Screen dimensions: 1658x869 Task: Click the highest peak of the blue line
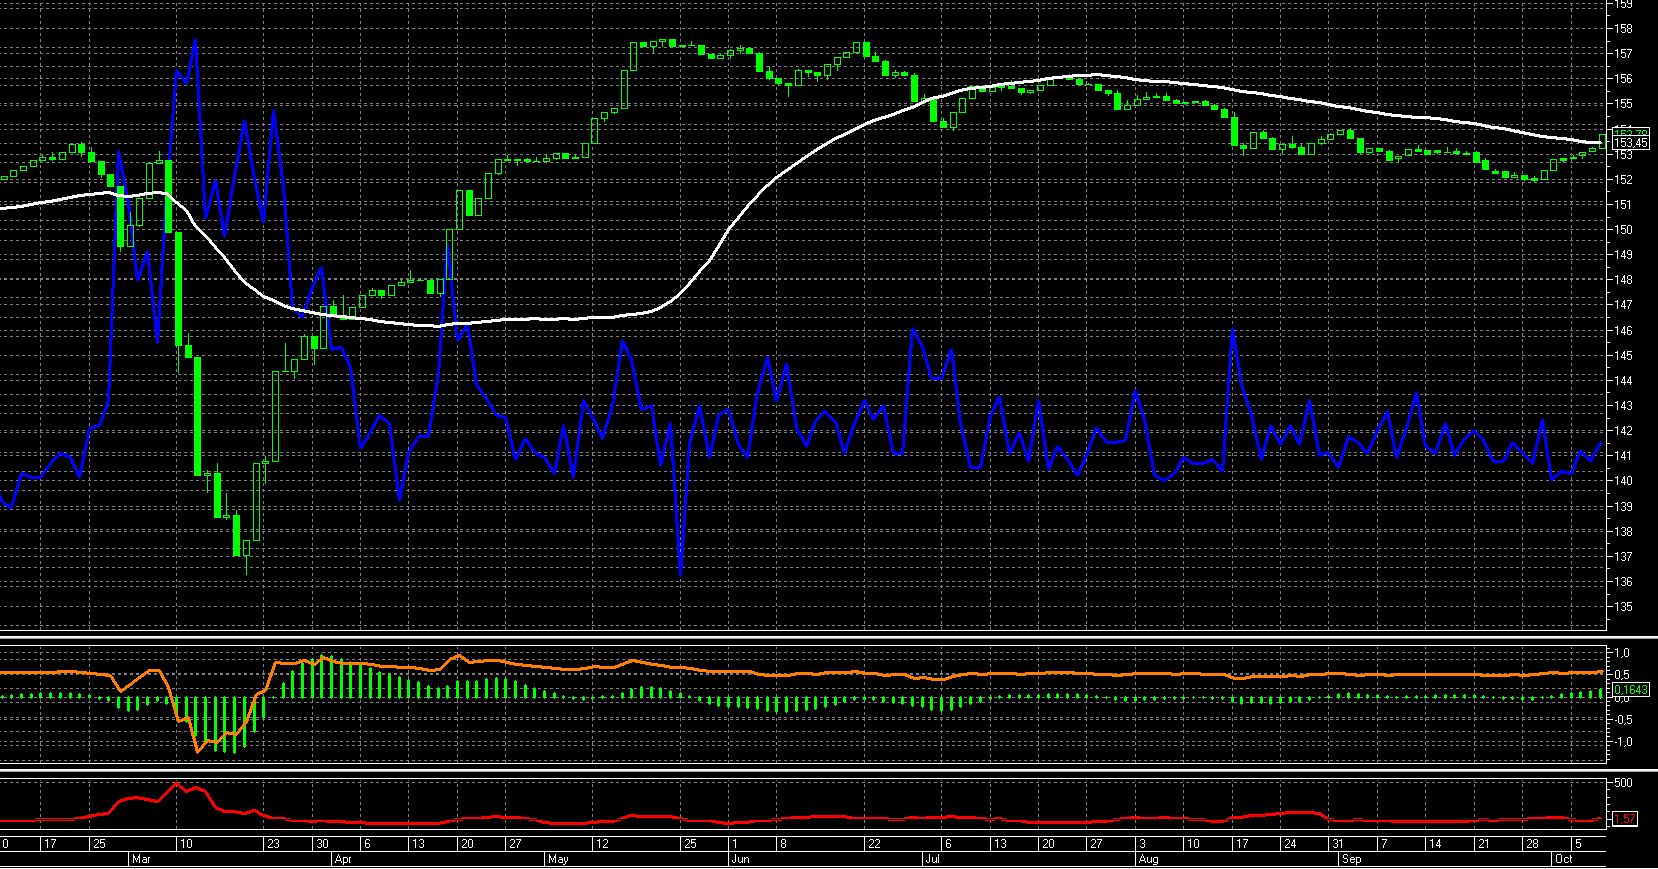tap(195, 40)
